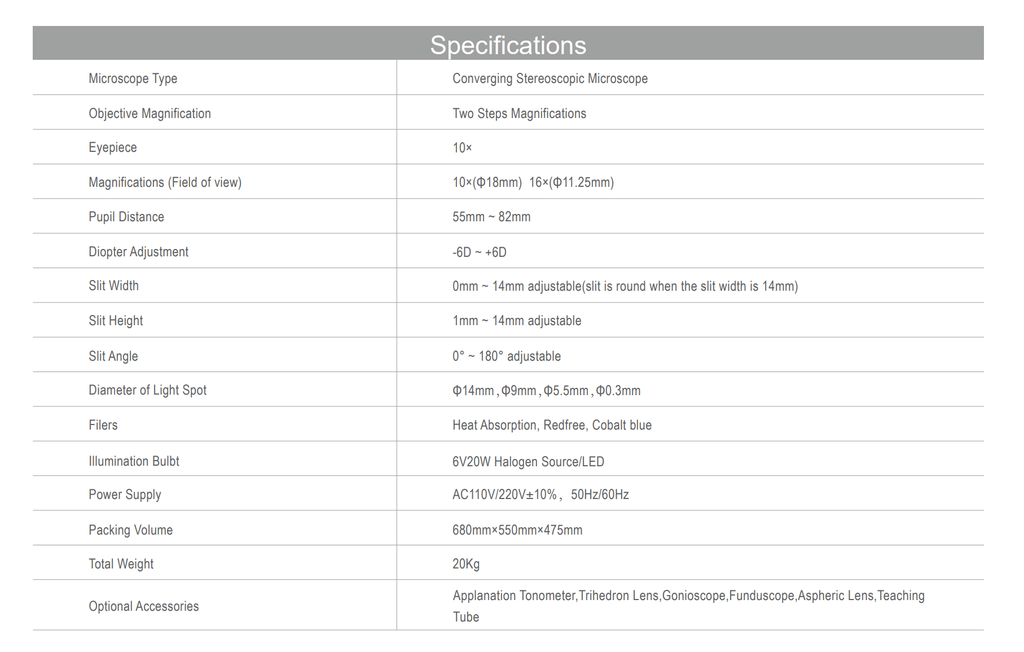
Task: Click the Slit Angle 0° ~ 180° value
Action: pyautogui.click(x=507, y=356)
